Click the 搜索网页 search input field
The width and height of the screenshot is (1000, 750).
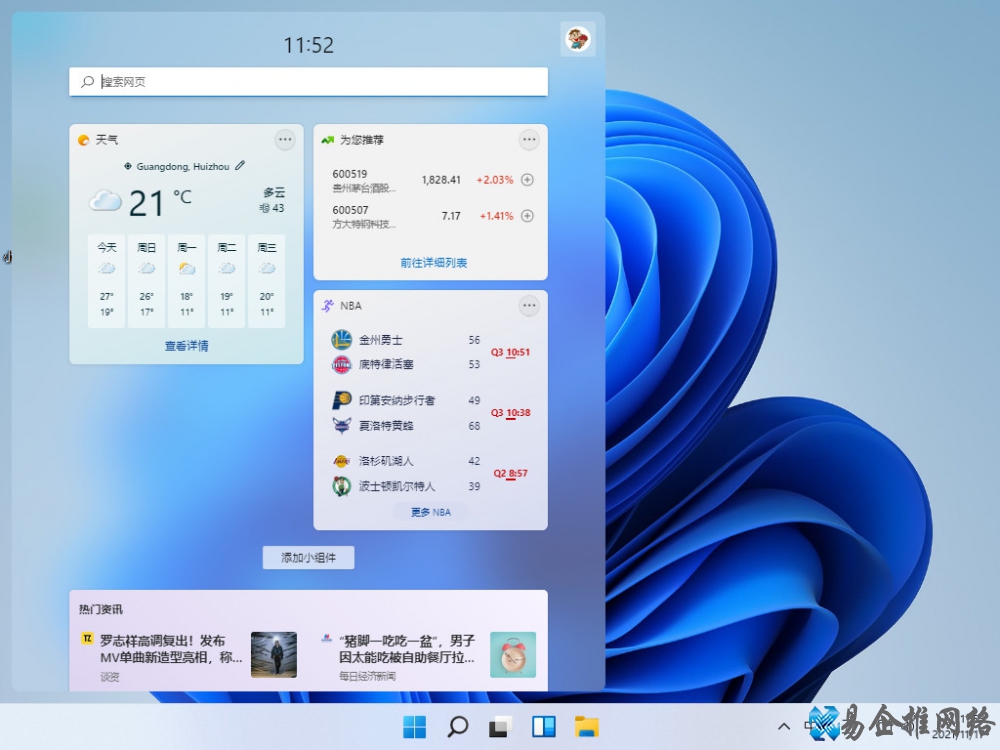[x=308, y=81]
